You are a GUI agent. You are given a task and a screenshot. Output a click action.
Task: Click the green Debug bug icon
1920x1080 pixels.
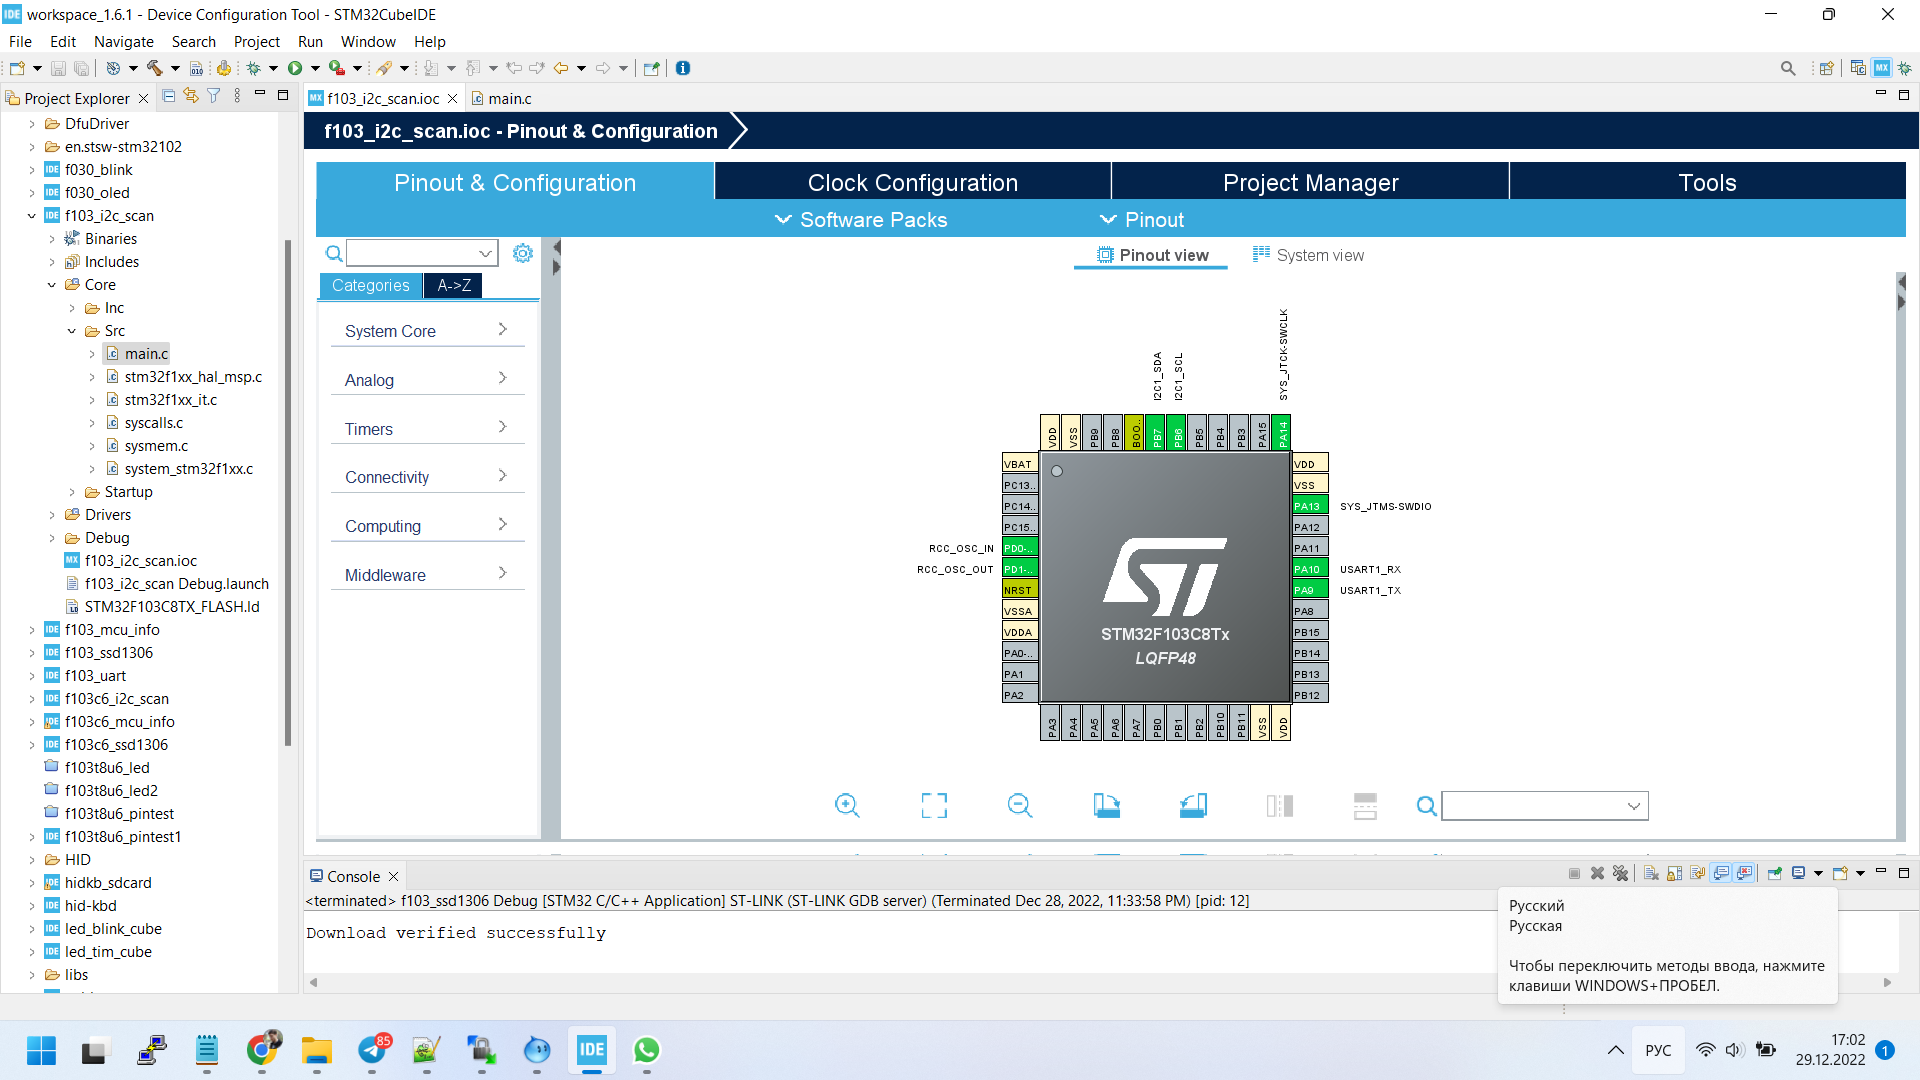pyautogui.click(x=254, y=68)
